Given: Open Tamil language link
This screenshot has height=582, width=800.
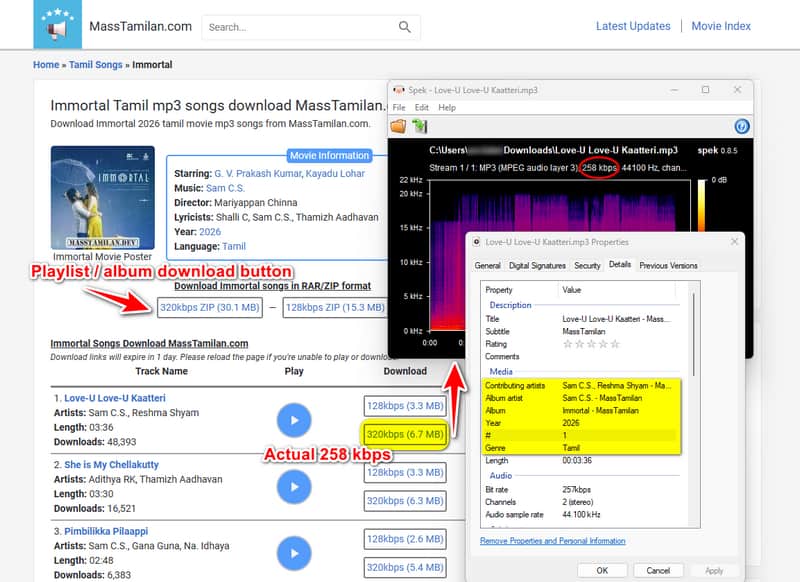Looking at the screenshot, I should click(234, 246).
